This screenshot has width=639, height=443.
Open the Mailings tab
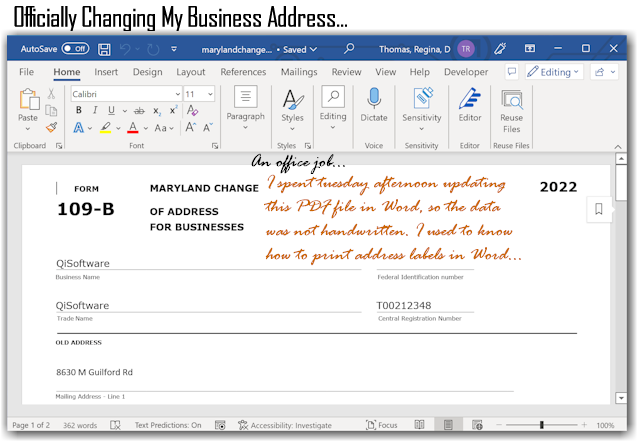(299, 72)
